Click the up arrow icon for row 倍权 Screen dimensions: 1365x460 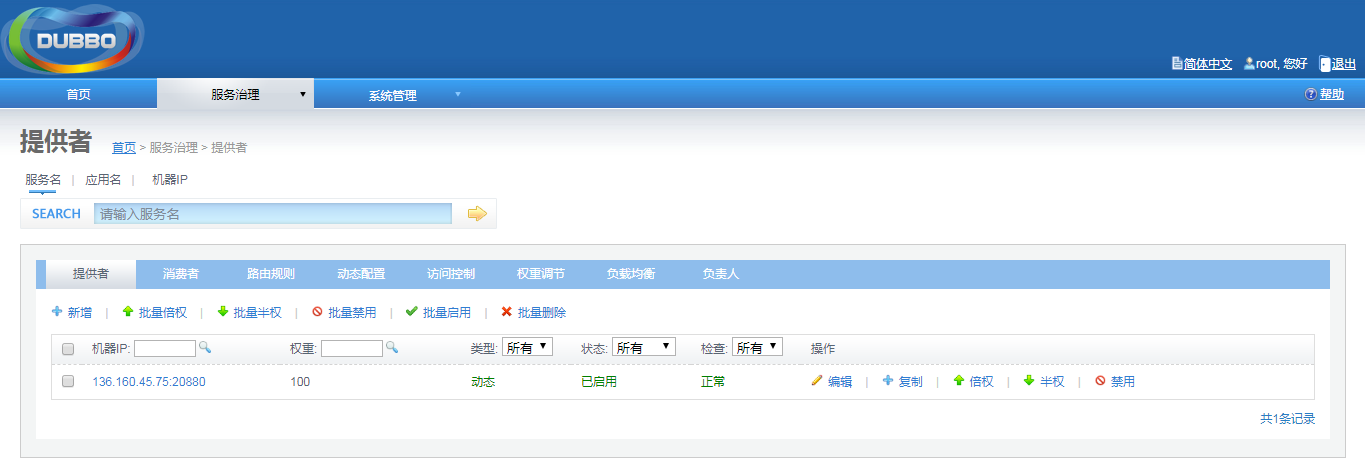coord(958,381)
